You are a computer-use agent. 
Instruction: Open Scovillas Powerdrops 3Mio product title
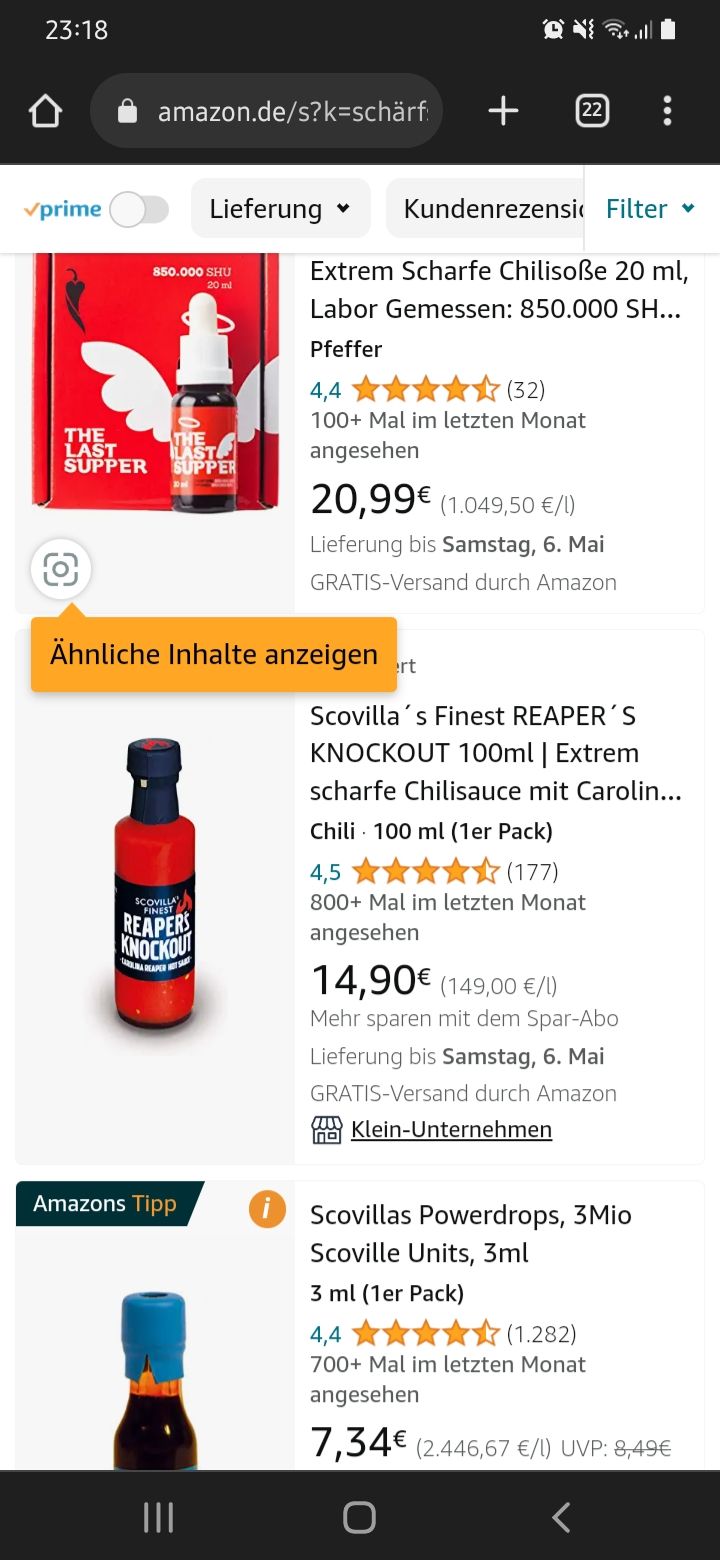pos(471,1233)
